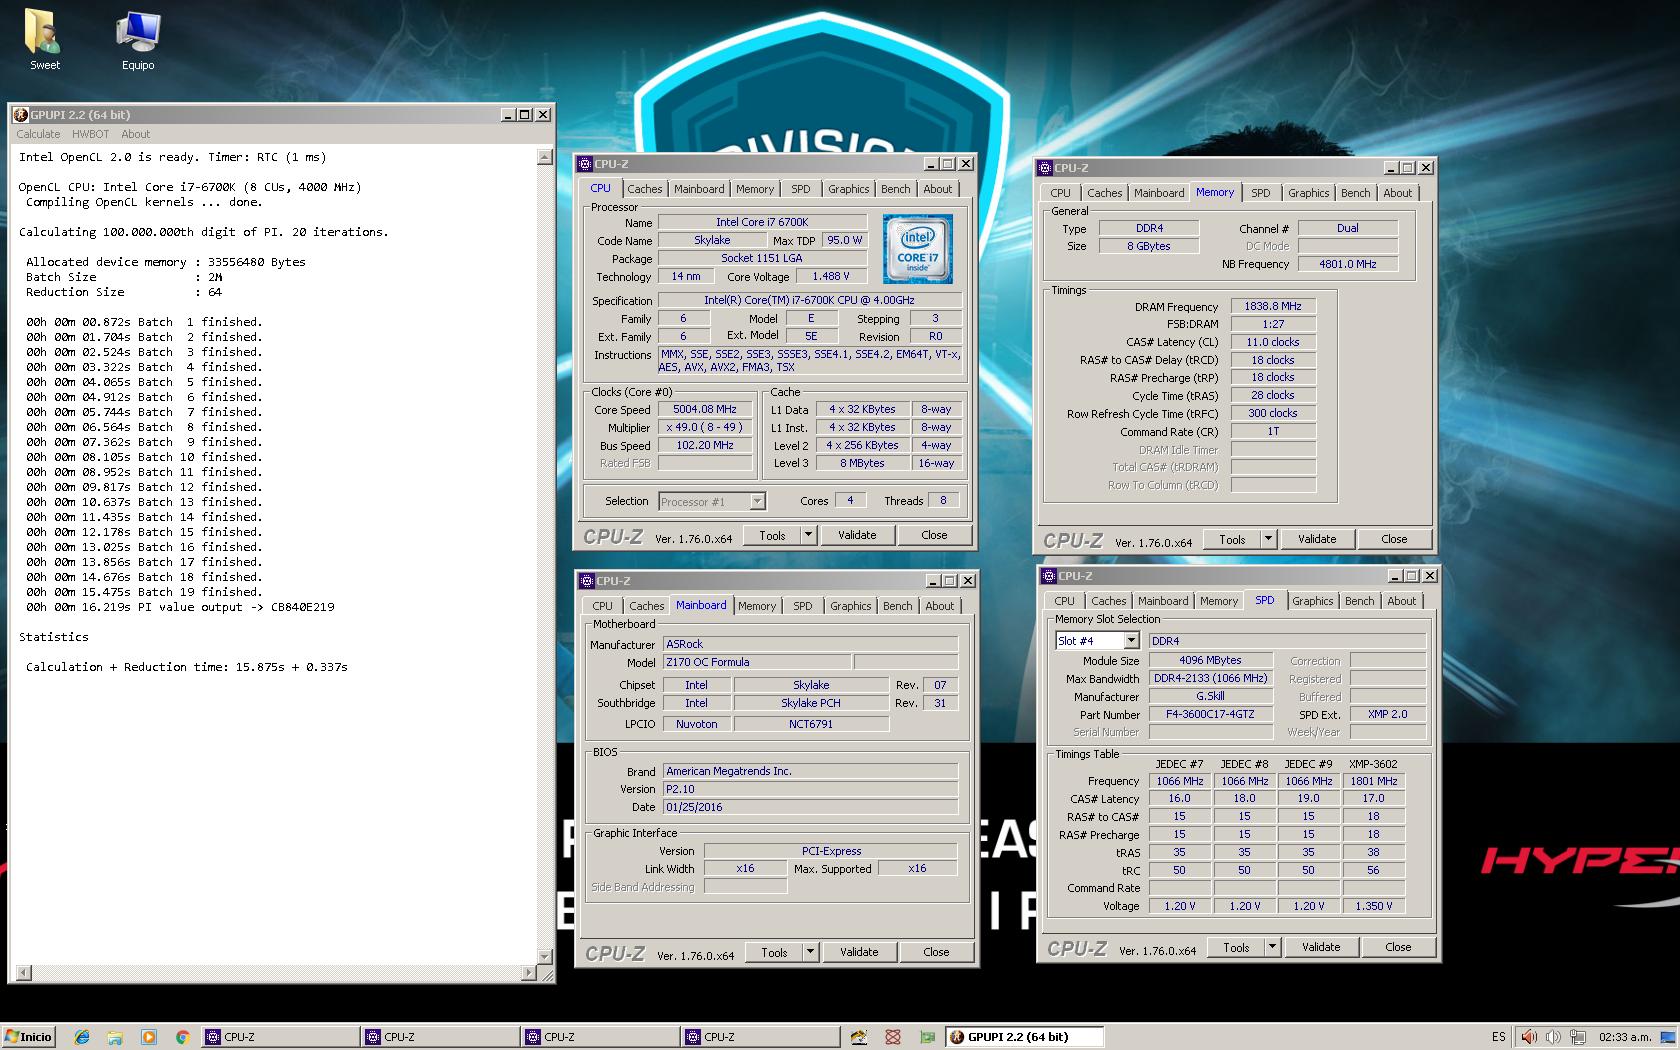Click the ES language indicator in tray

click(1498, 1037)
